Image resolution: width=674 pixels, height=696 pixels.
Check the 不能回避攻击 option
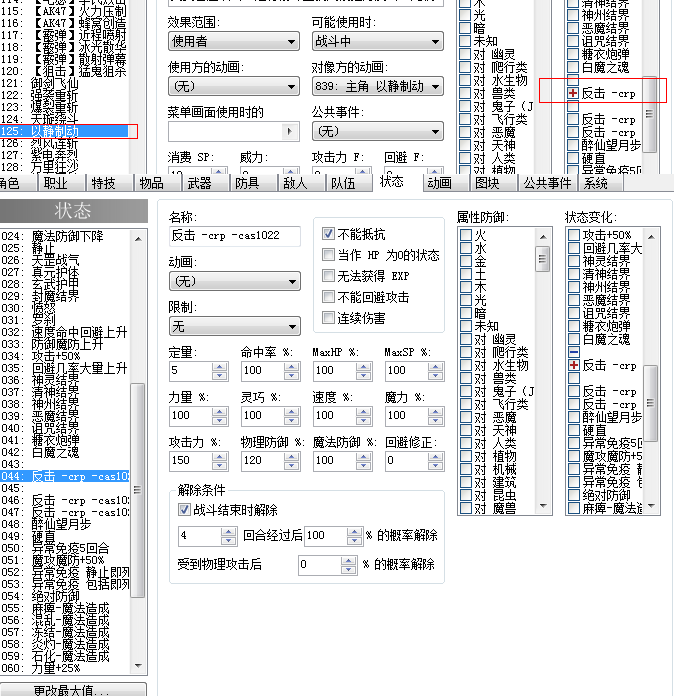tap(328, 297)
